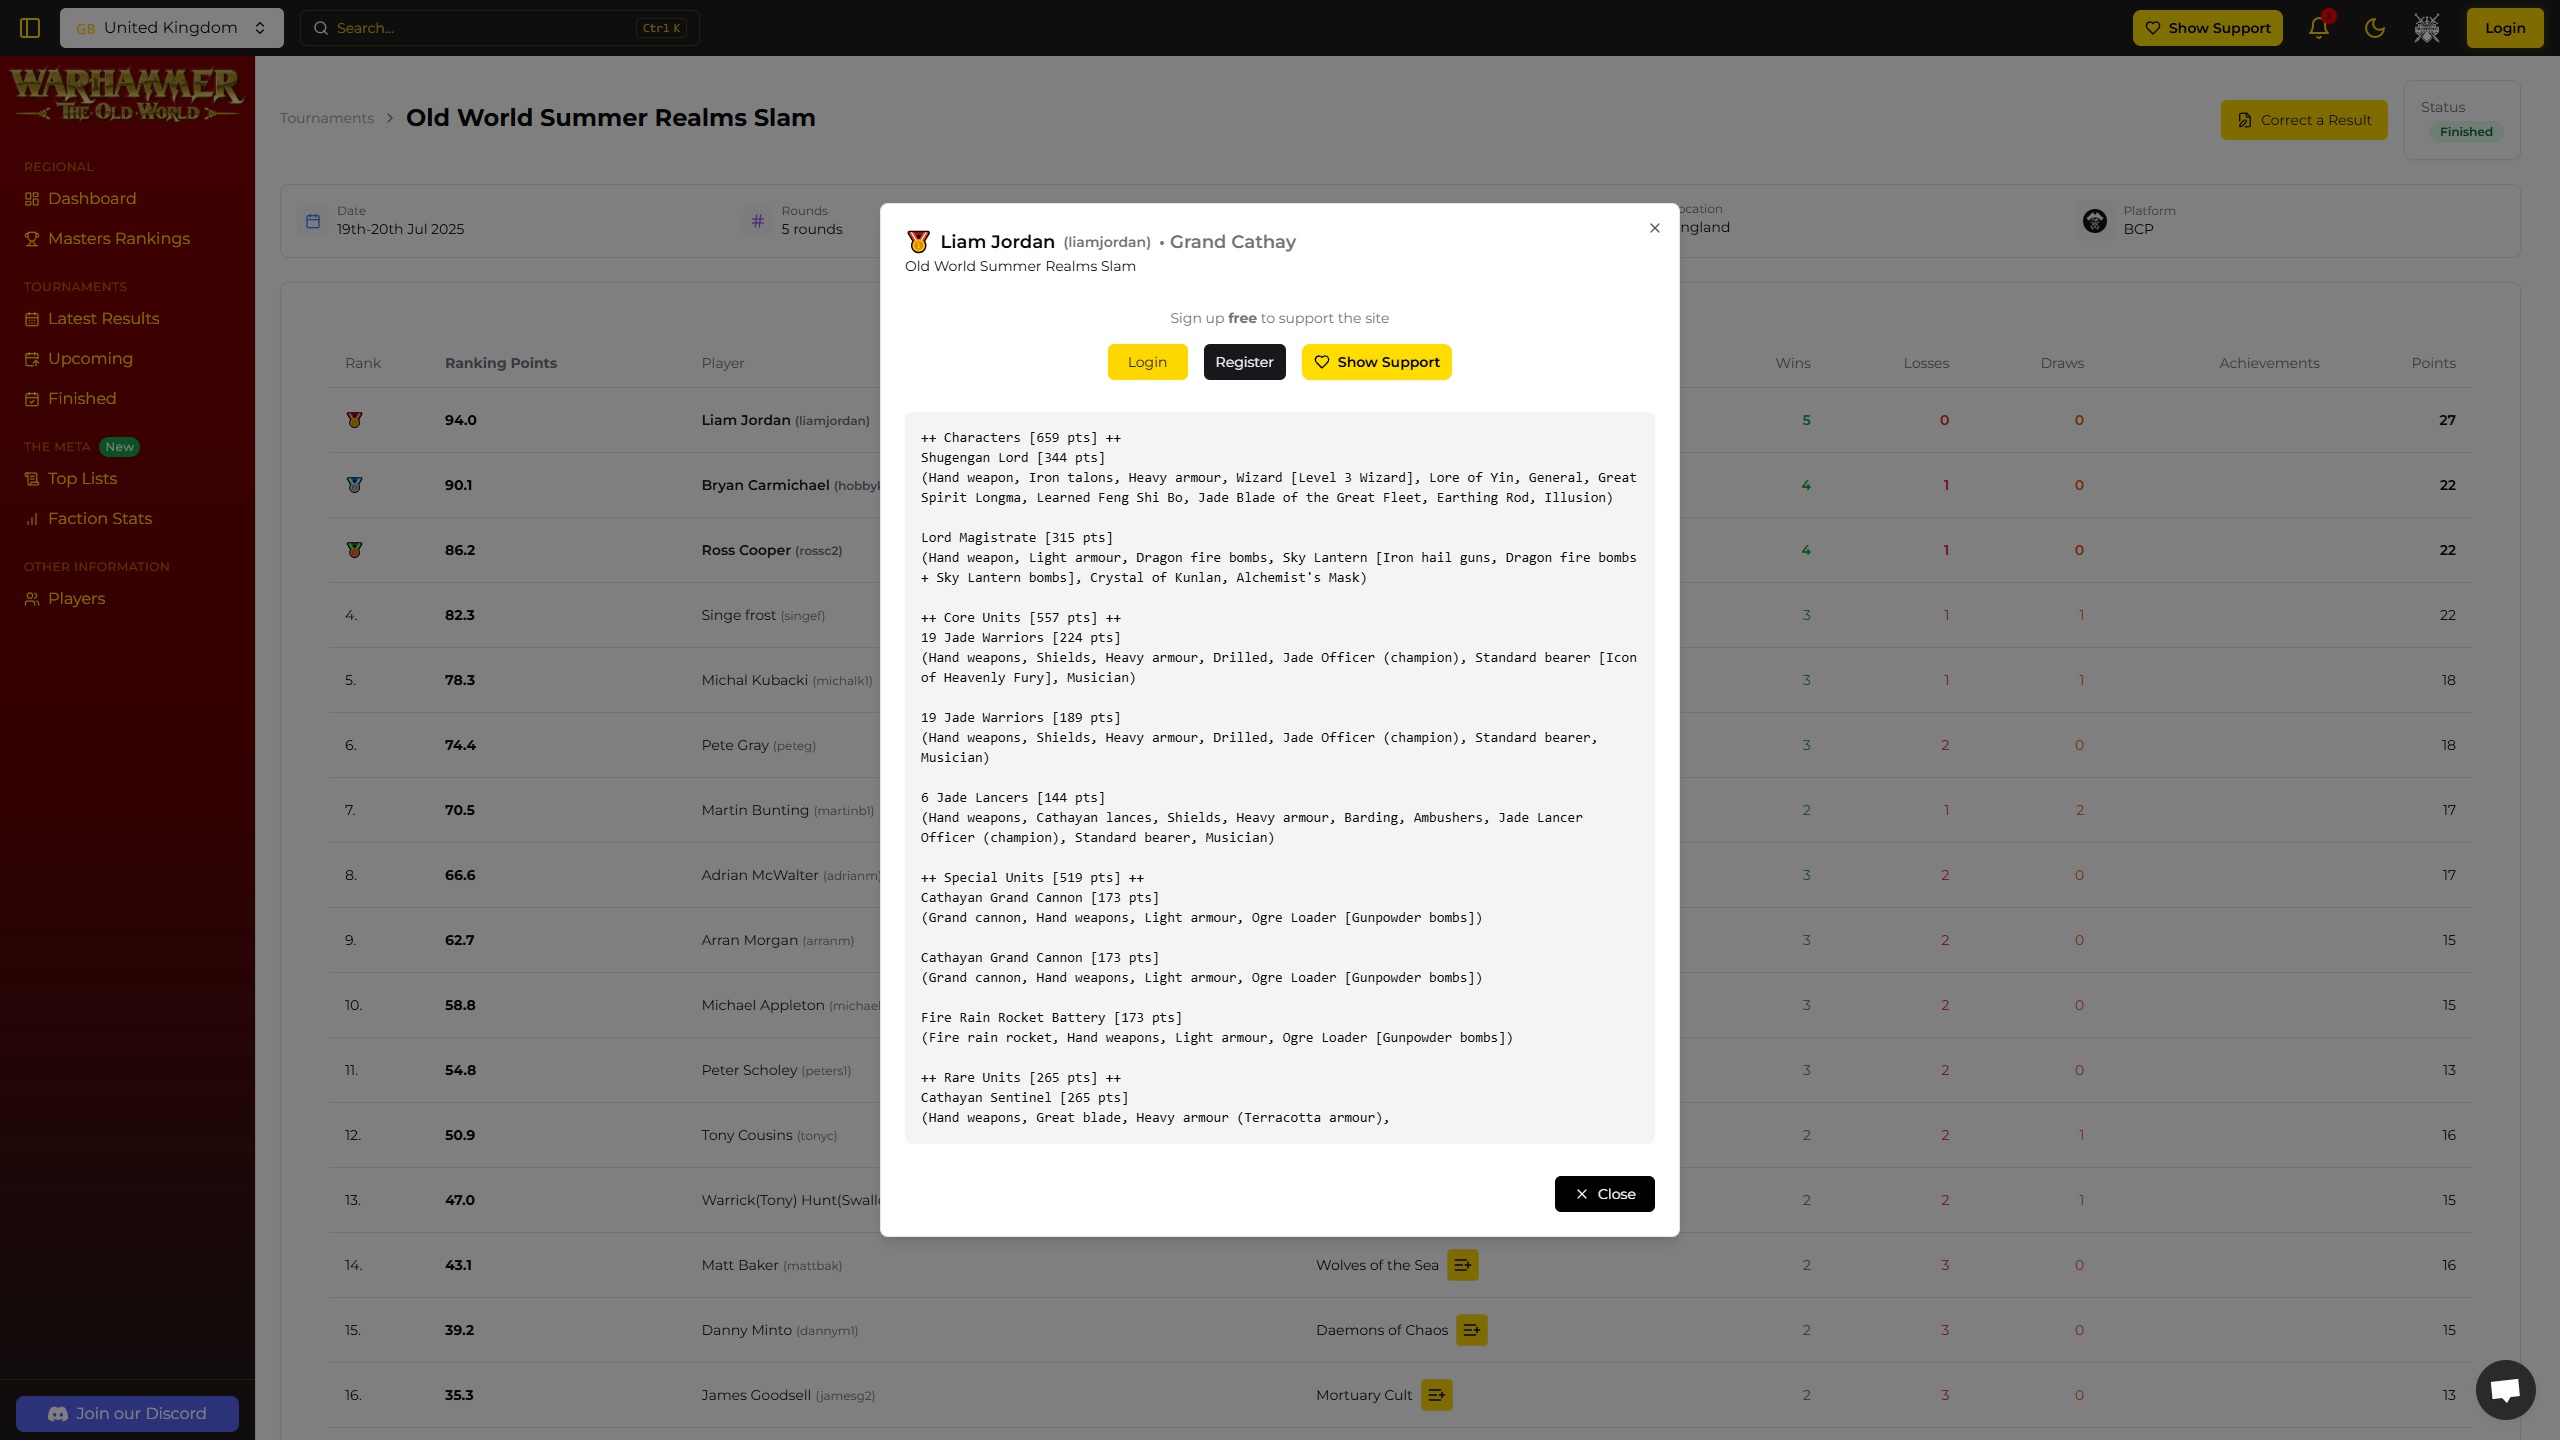This screenshot has width=2560, height=1440.
Task: Click the yellow Login button in dialog
Action: point(1147,362)
